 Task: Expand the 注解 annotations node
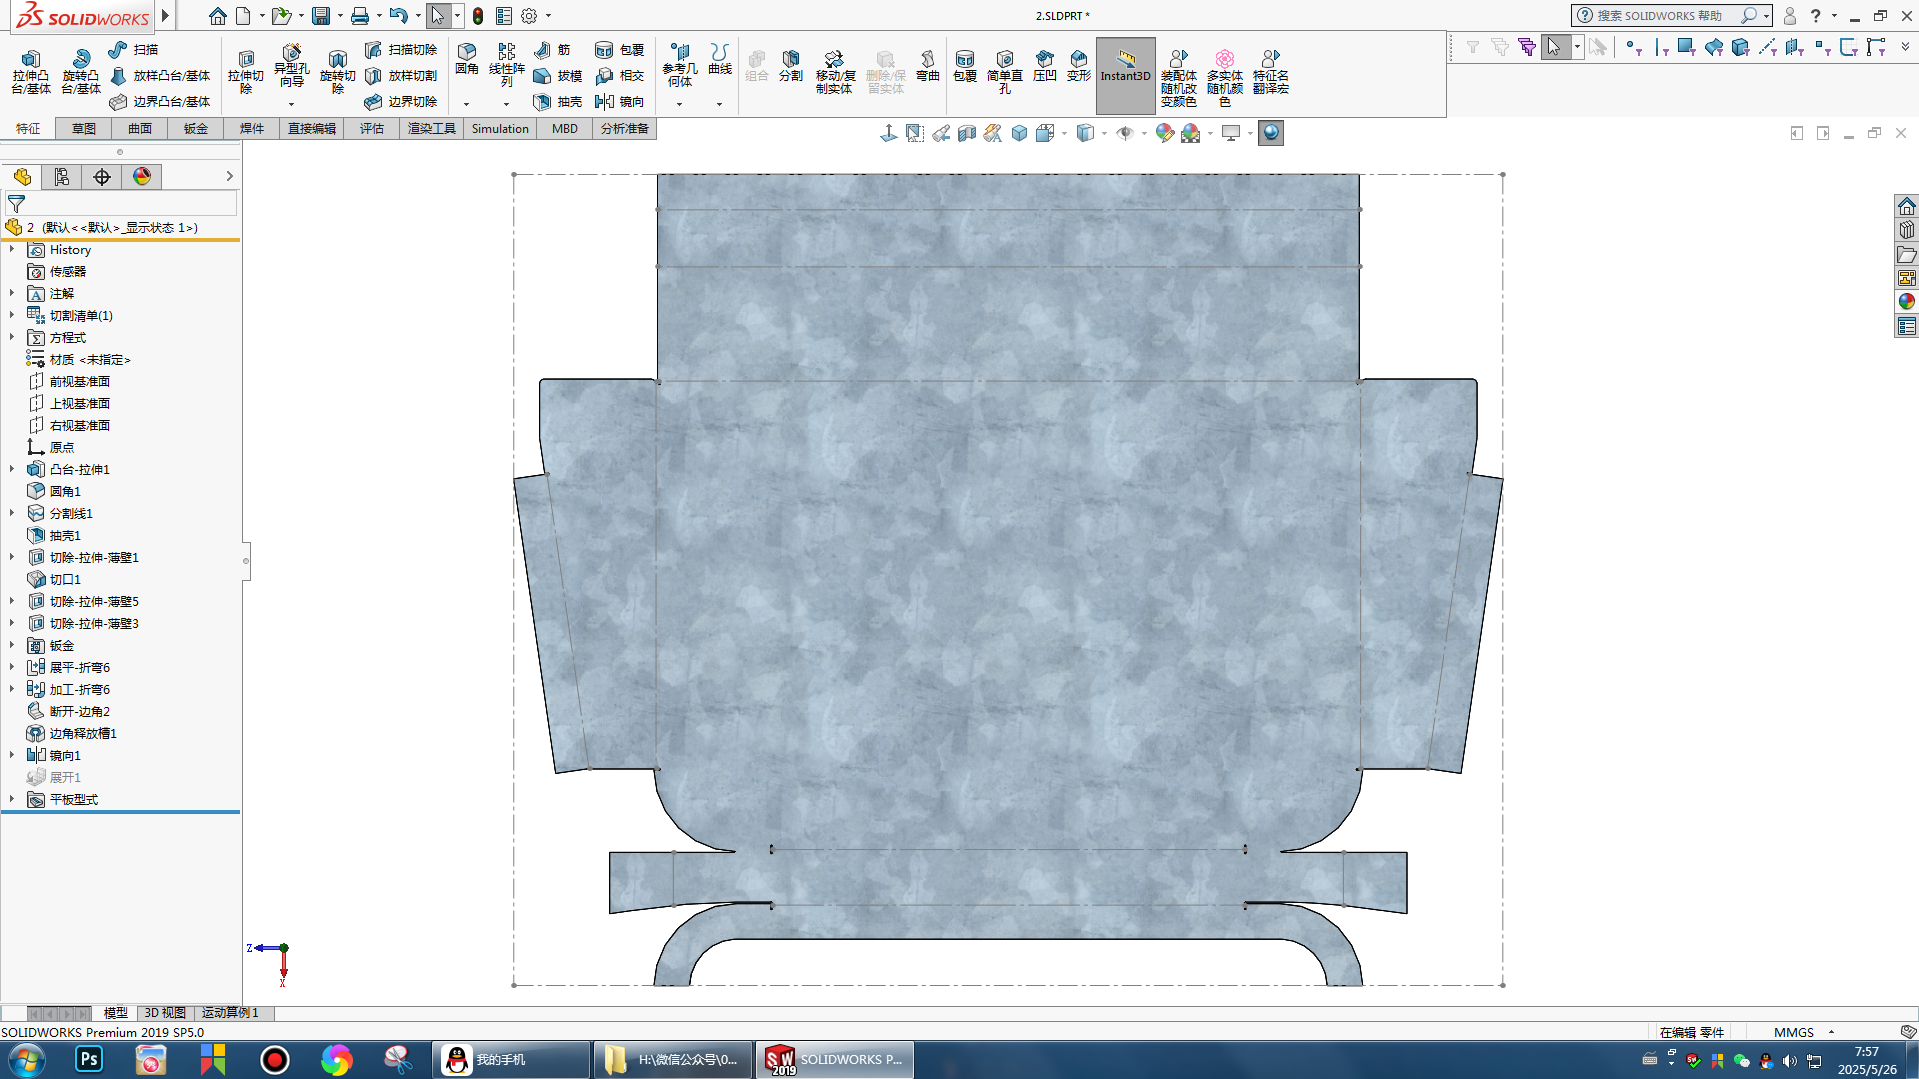[12, 293]
